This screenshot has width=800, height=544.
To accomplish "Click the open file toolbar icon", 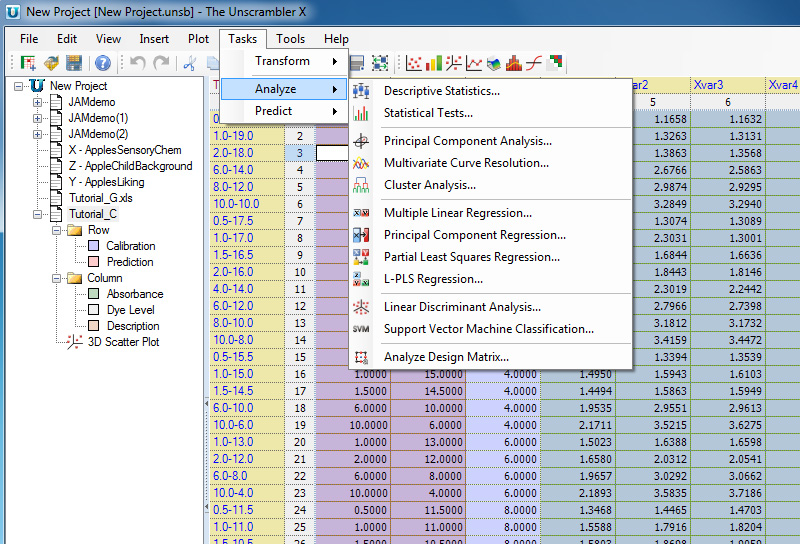I will tap(51, 63).
